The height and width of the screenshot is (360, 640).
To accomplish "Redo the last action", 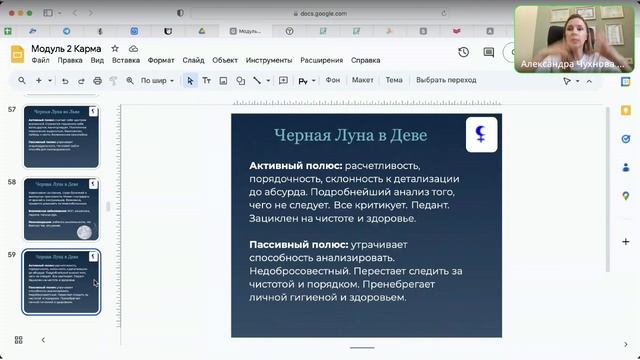I will 81,81.
